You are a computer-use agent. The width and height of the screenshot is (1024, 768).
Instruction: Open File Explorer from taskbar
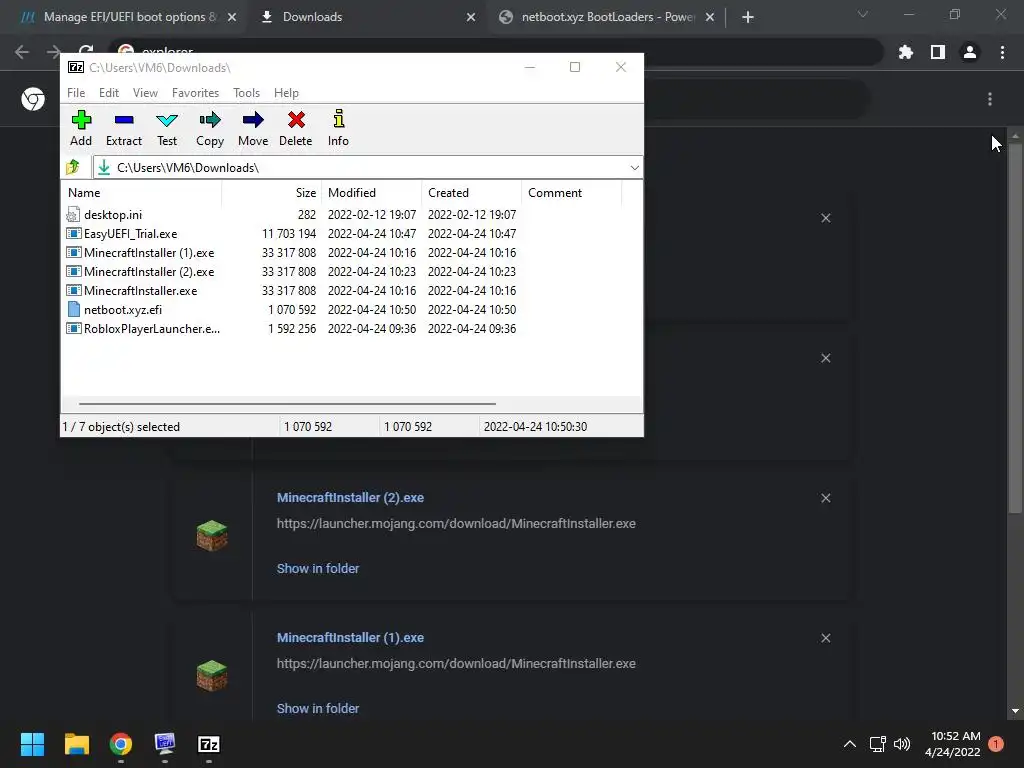click(x=77, y=744)
